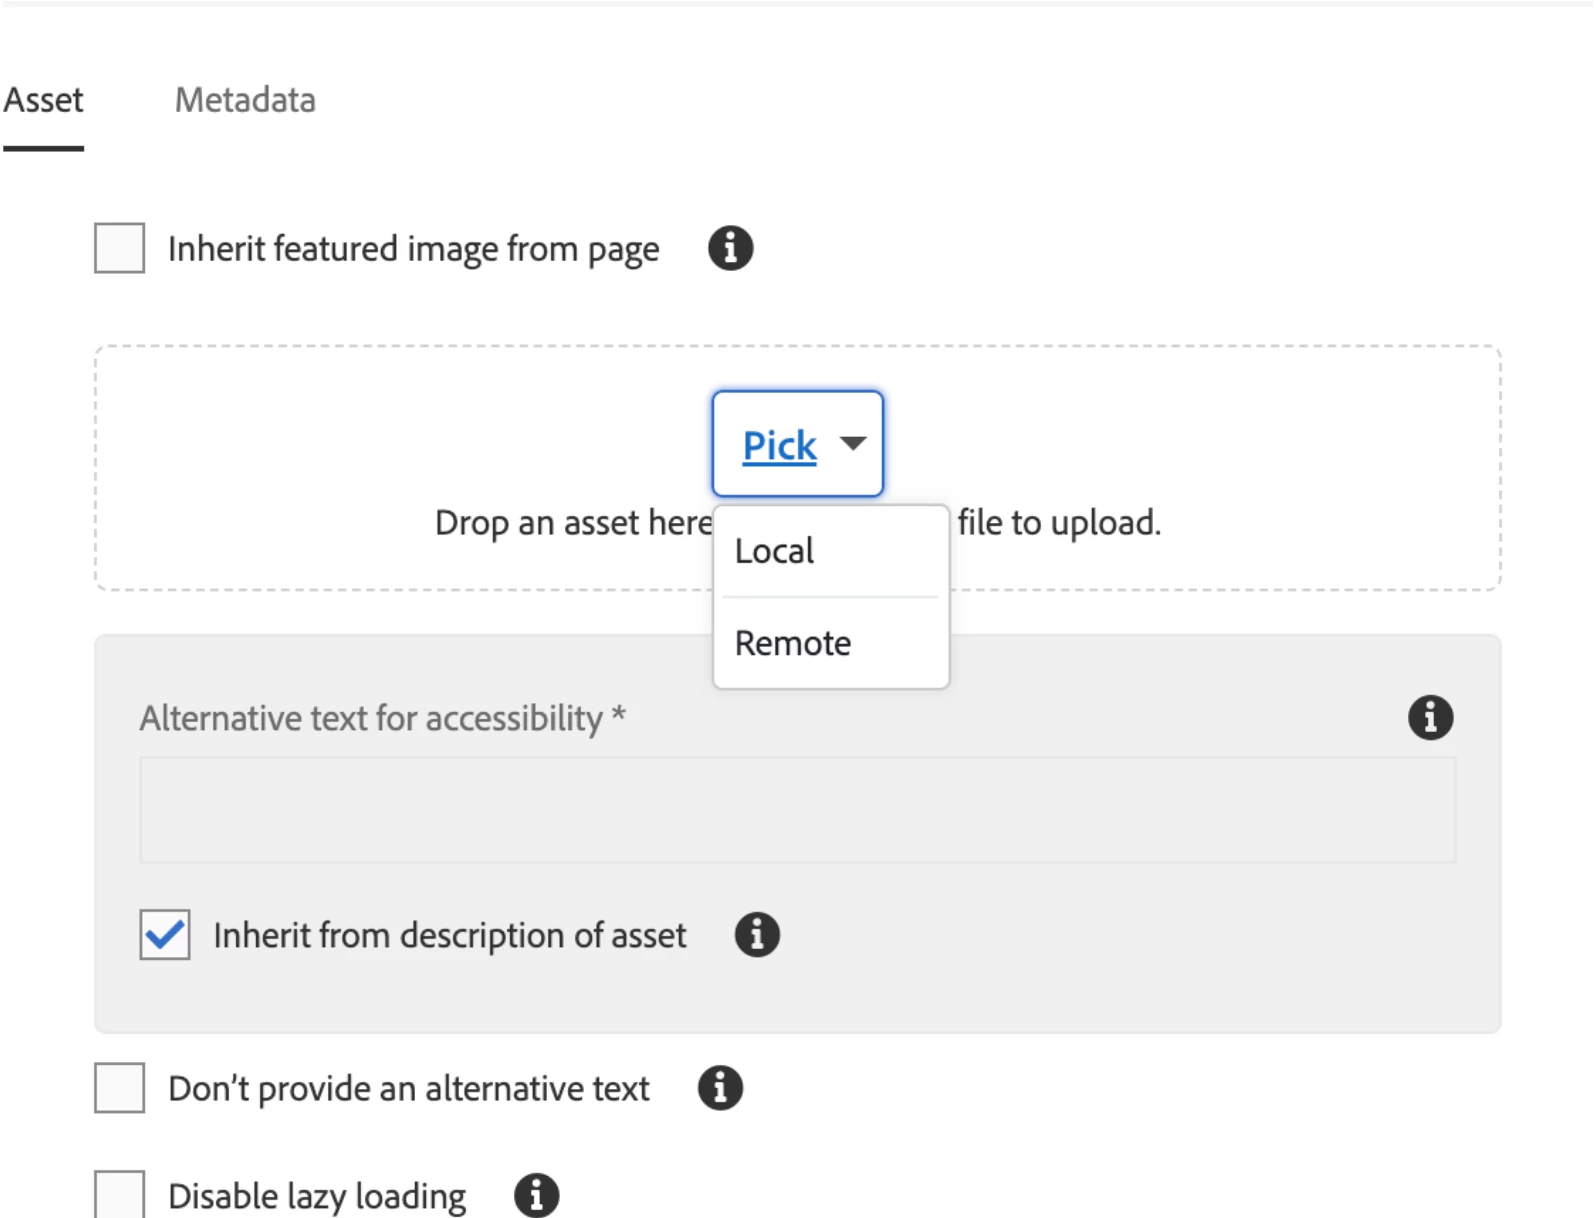Screen dimensions: 1596x1218
Task: Click the Pick link
Action: 779,445
